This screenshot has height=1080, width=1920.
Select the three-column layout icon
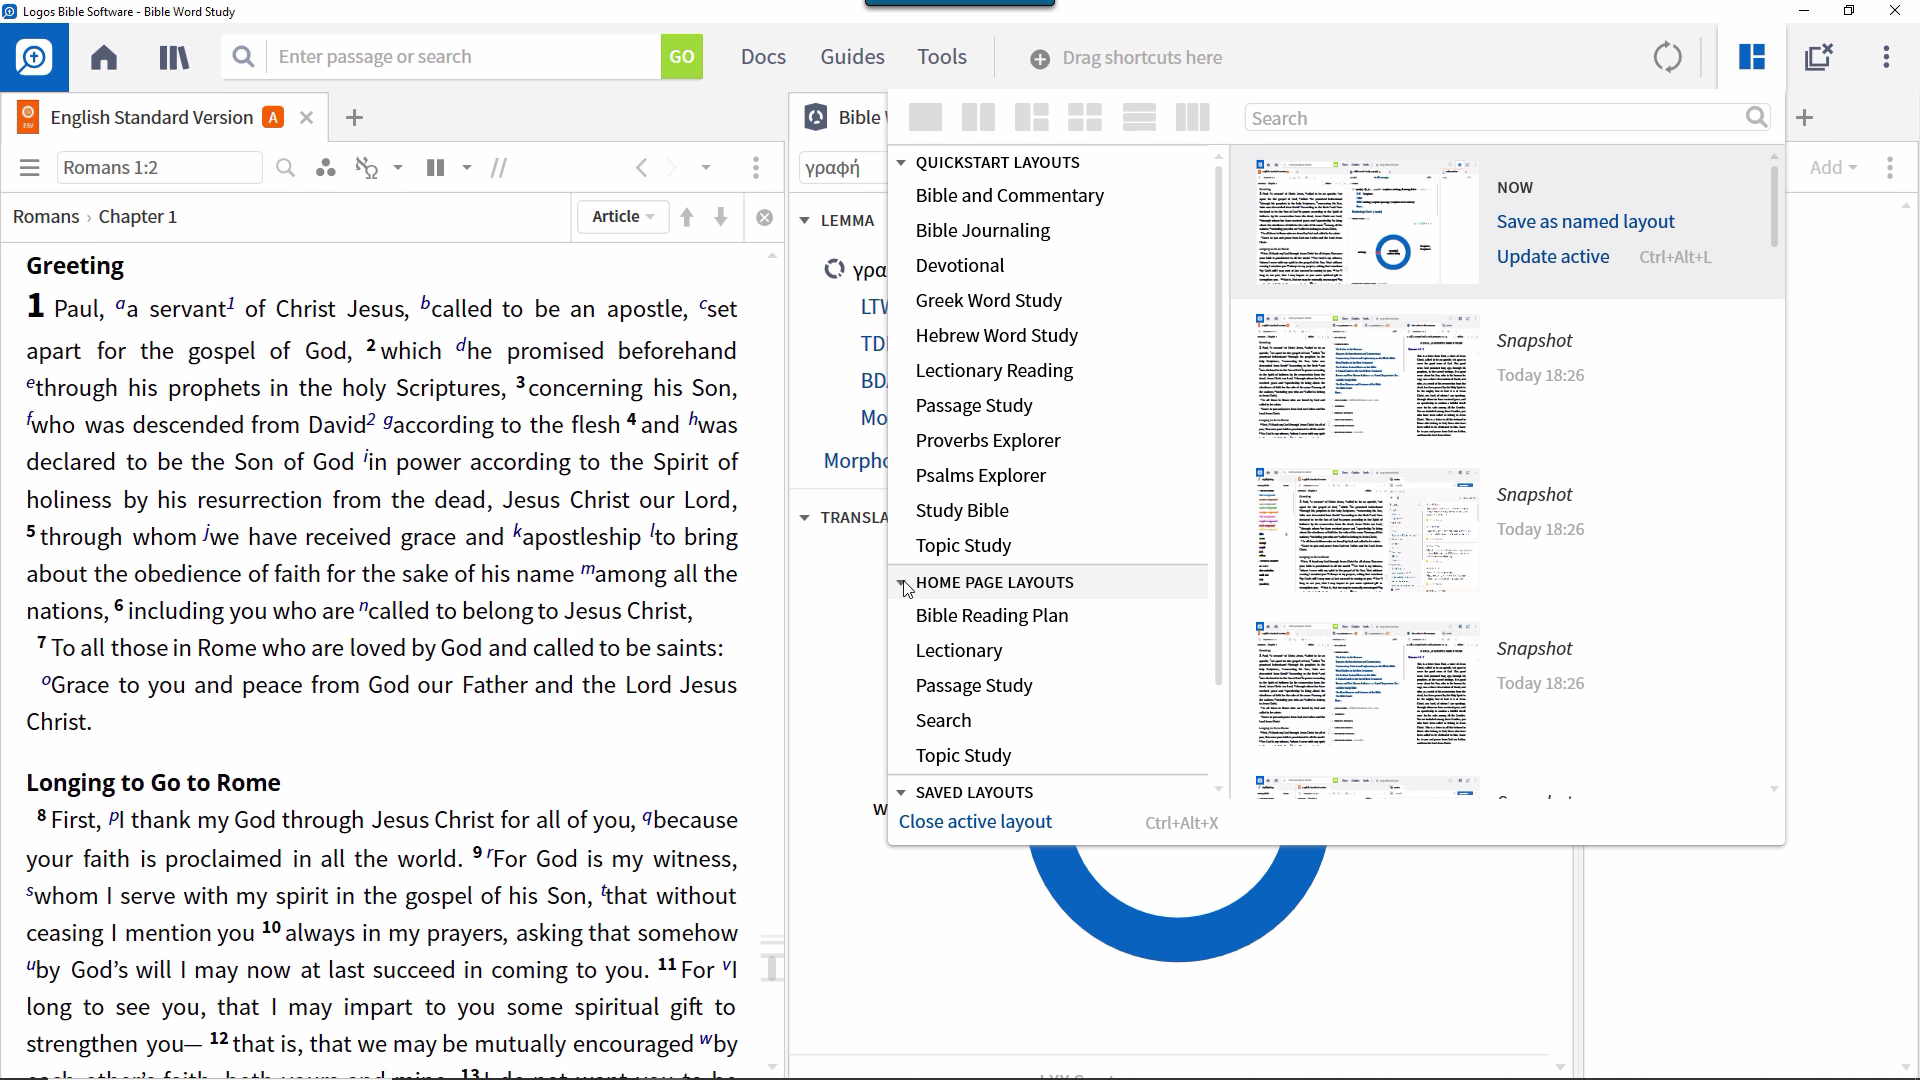(1192, 118)
